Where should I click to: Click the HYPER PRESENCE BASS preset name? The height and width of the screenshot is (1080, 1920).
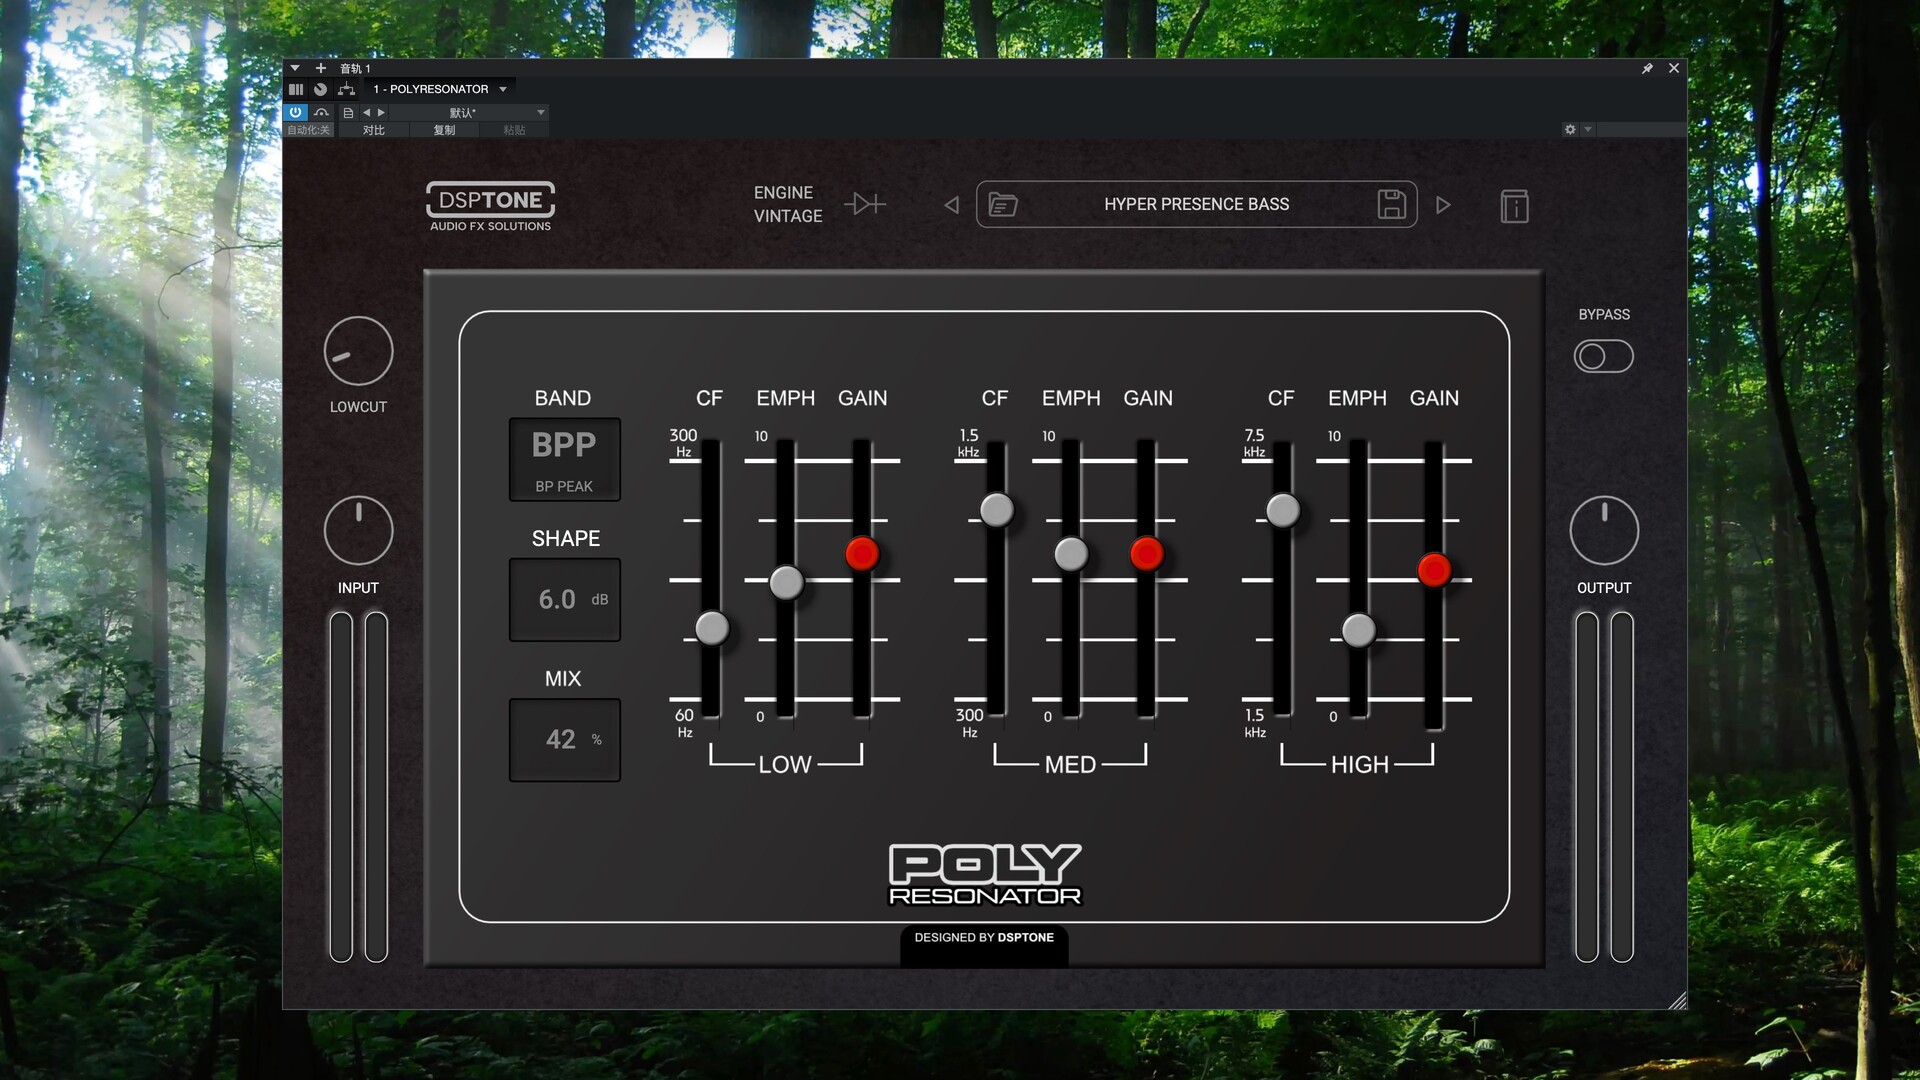pos(1196,204)
